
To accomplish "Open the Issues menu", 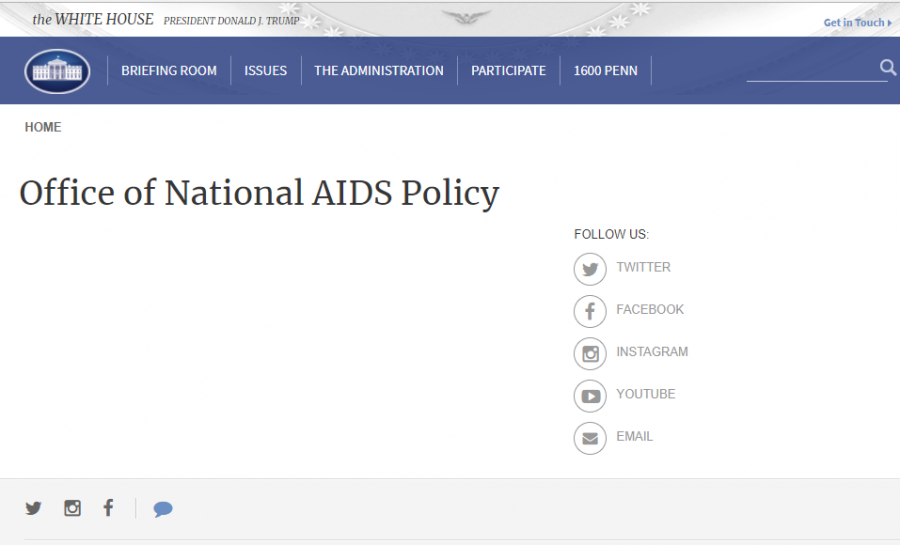I will pyautogui.click(x=266, y=71).
